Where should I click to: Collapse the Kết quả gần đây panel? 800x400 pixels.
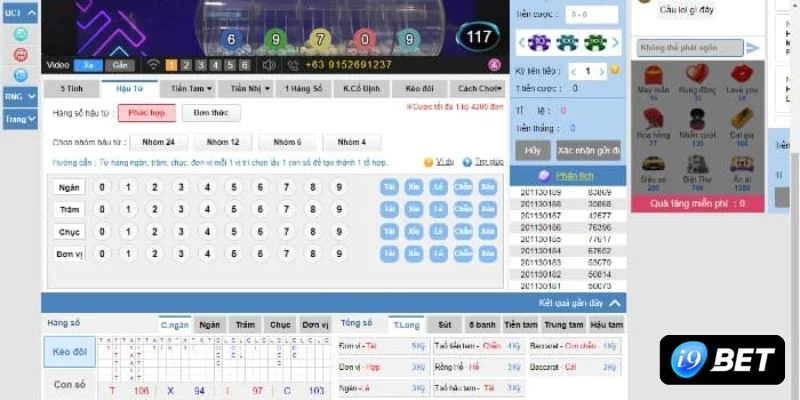tap(616, 303)
